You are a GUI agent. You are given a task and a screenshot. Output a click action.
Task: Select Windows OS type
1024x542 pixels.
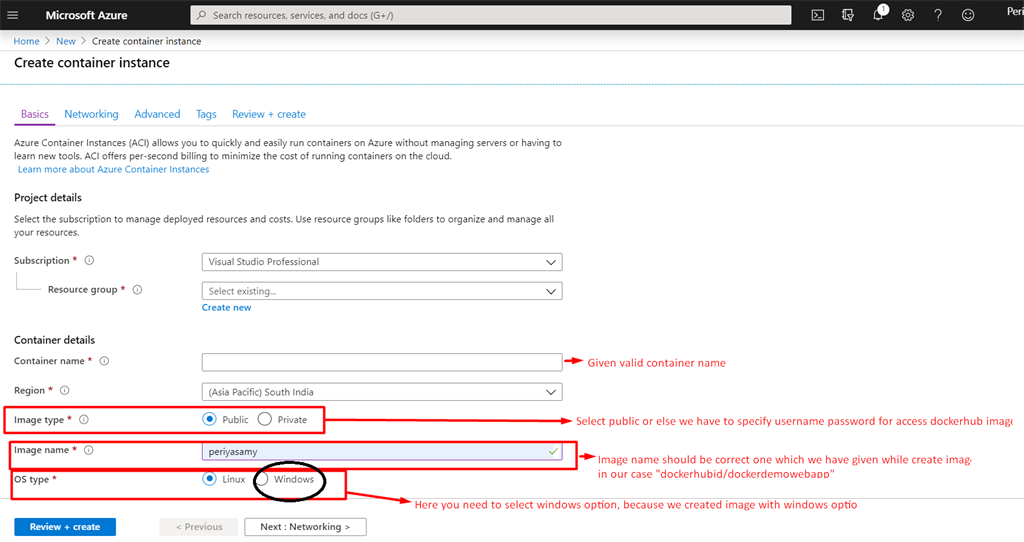pyautogui.click(x=263, y=479)
